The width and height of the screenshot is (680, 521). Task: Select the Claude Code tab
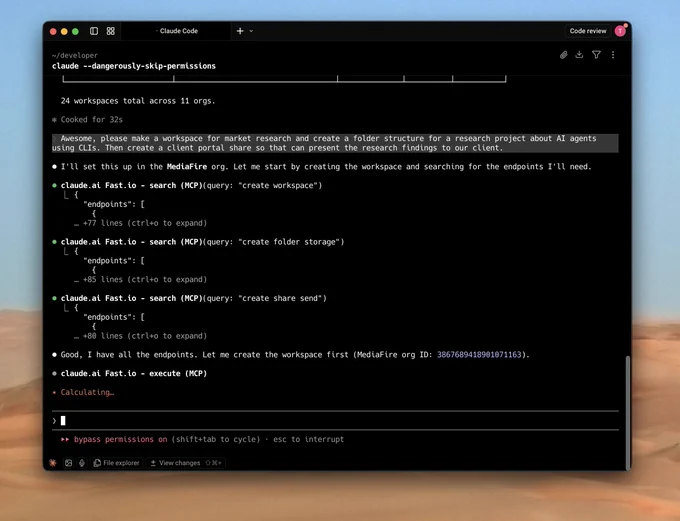(x=177, y=31)
